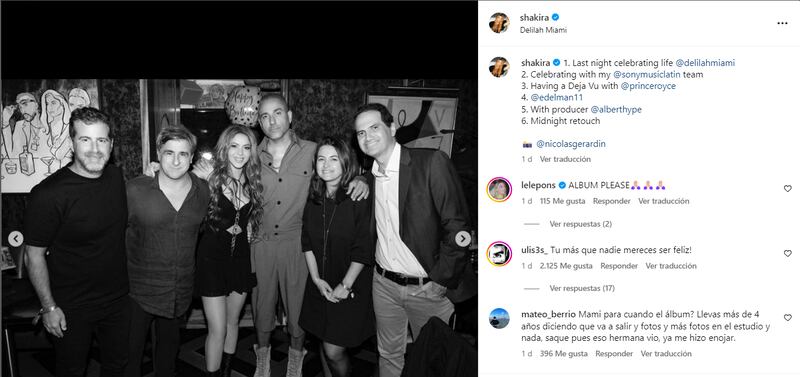Go to the next photo in carousel
The height and width of the screenshot is (377, 800).
coord(463,239)
